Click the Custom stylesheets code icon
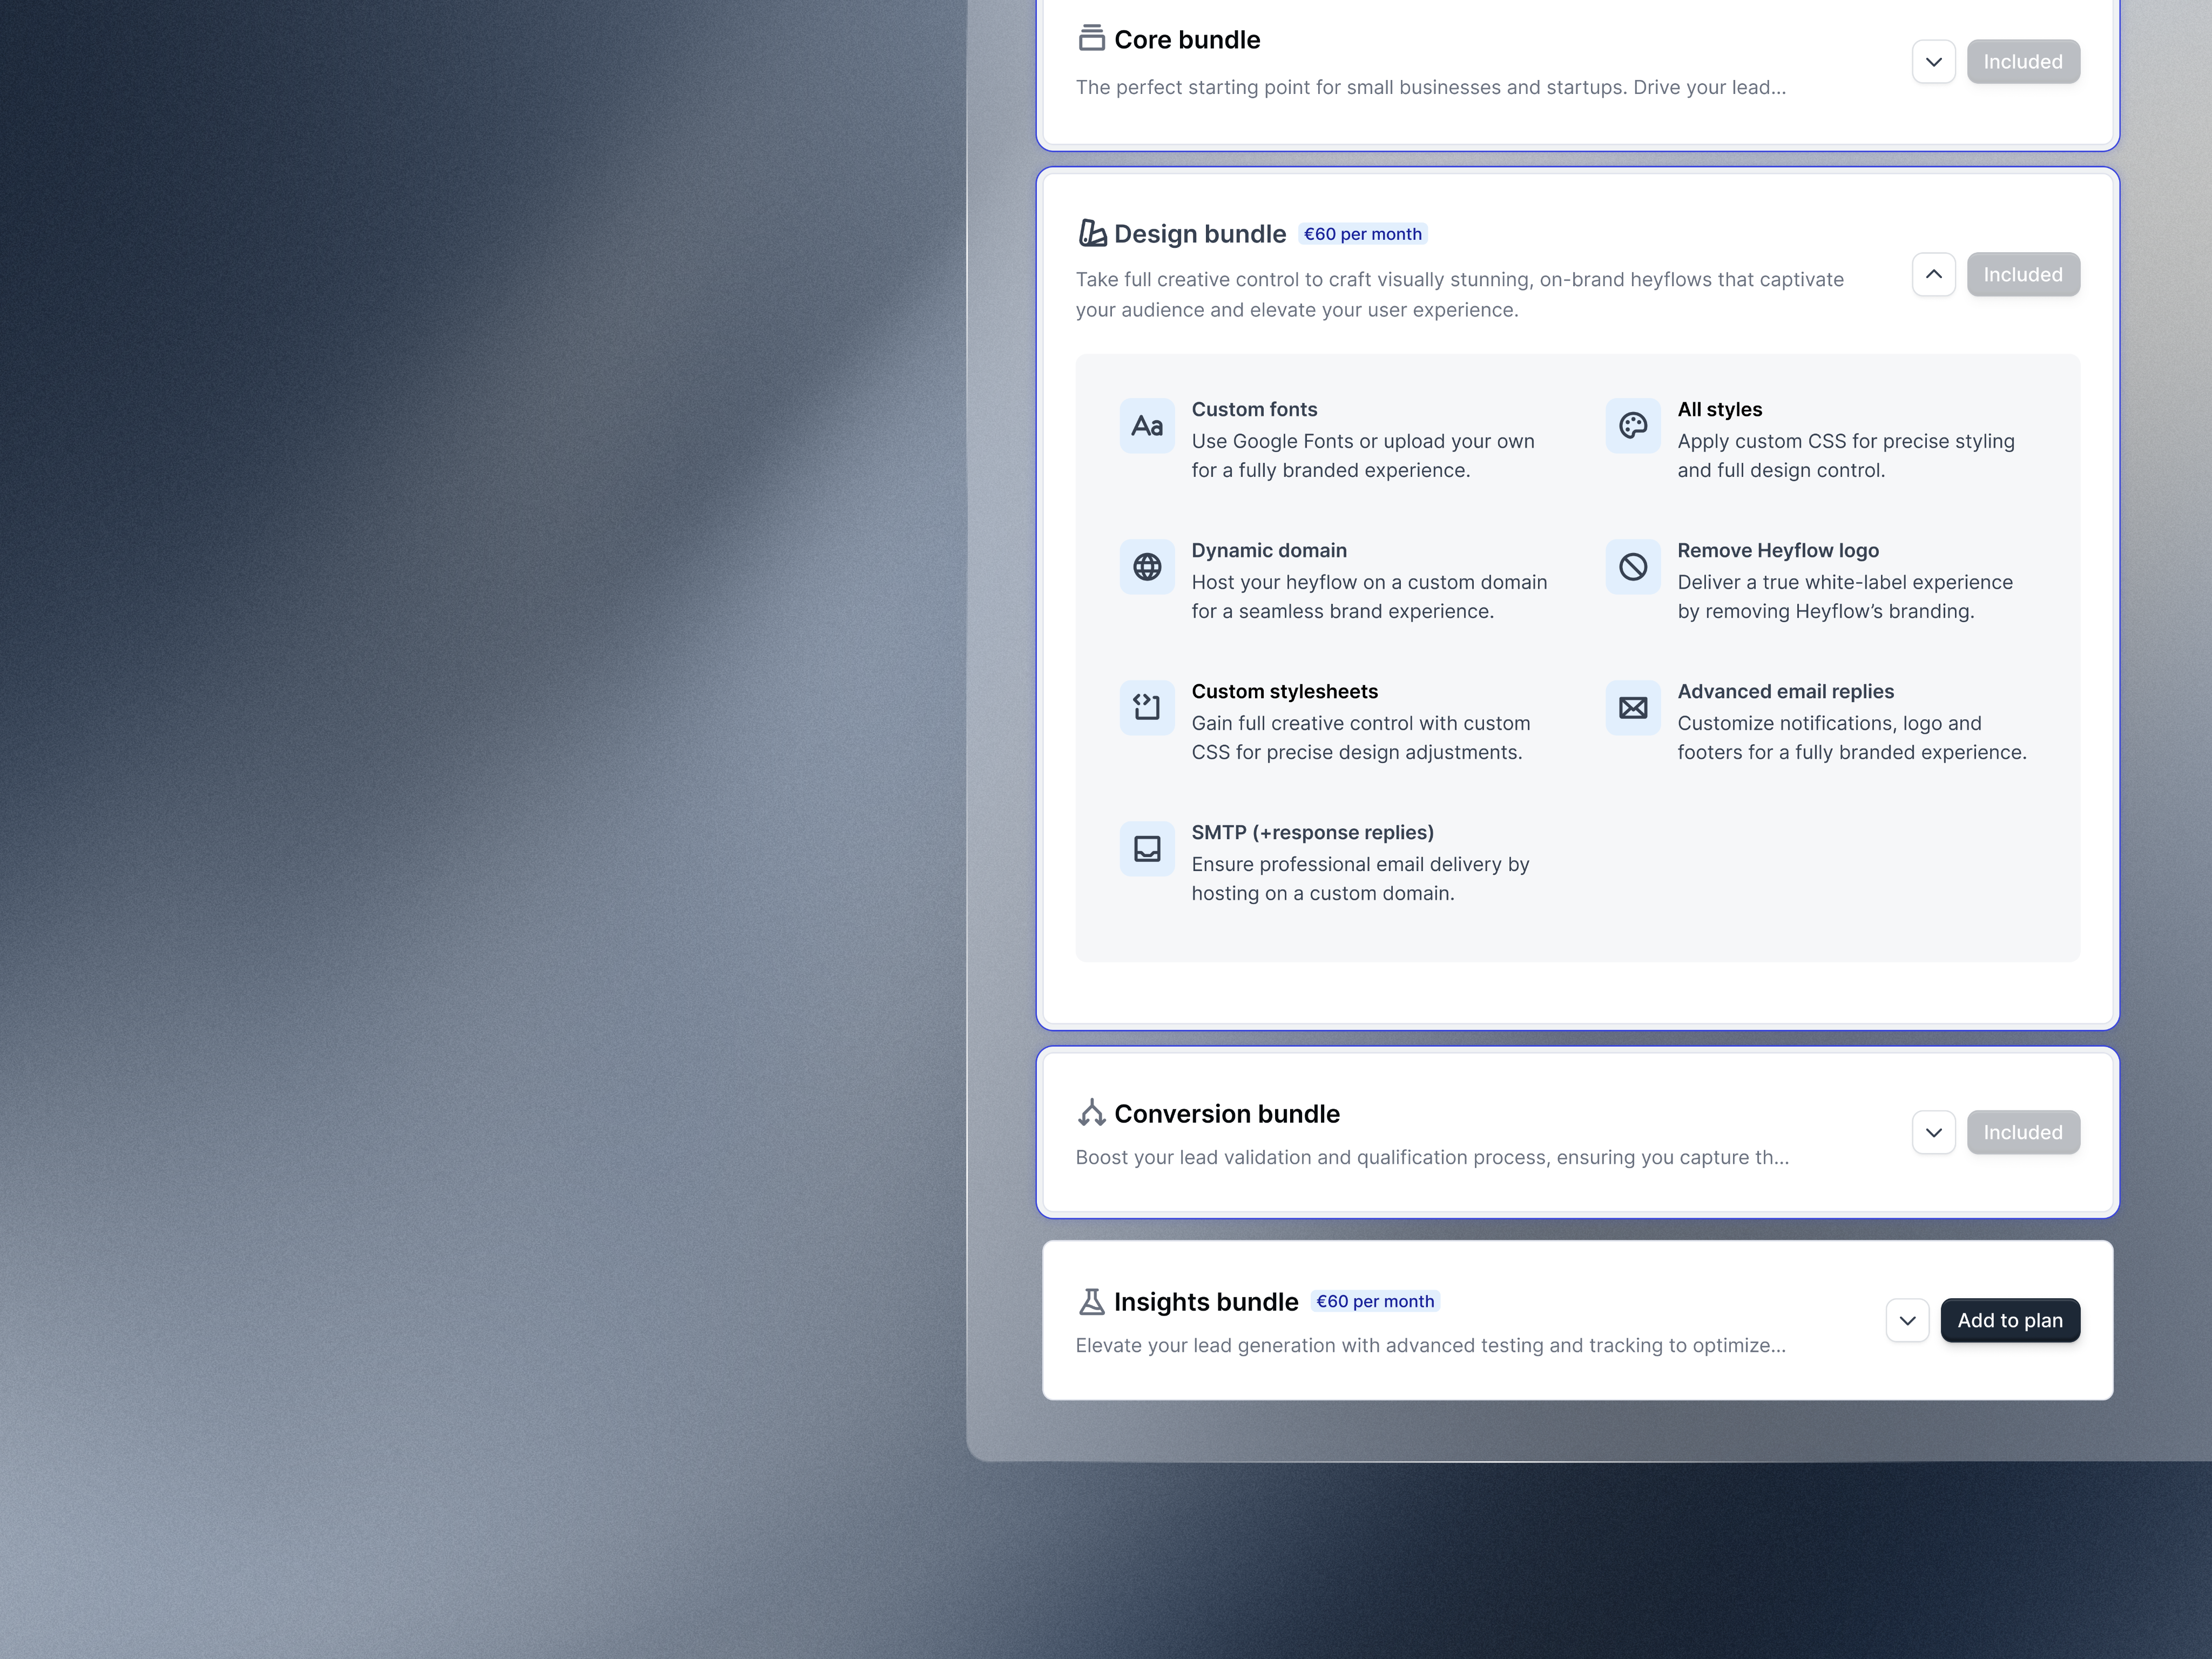2212x1659 pixels. click(1147, 708)
